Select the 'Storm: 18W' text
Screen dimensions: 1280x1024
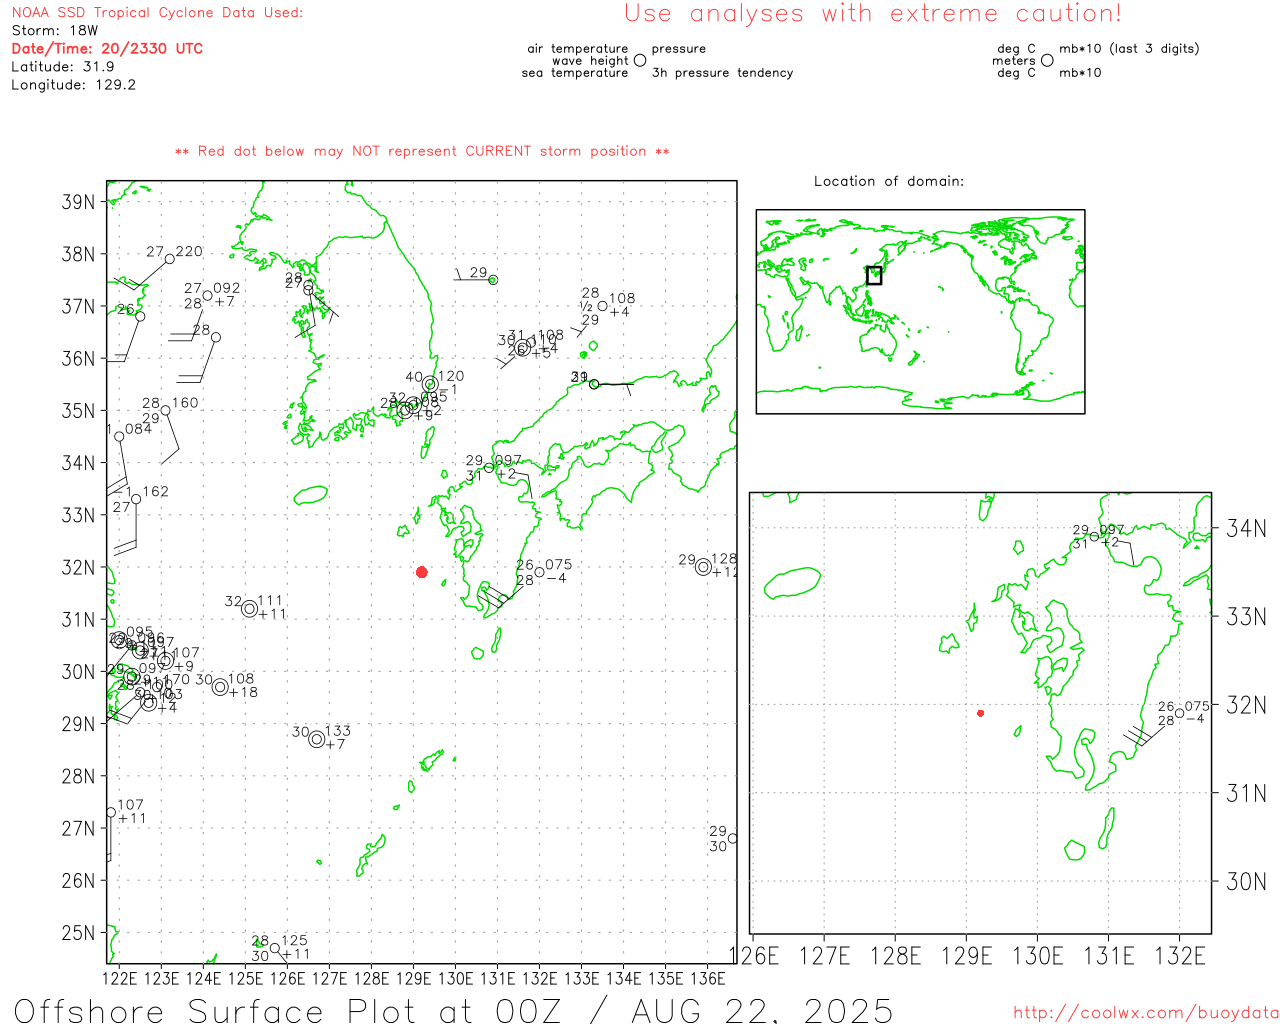55,31
